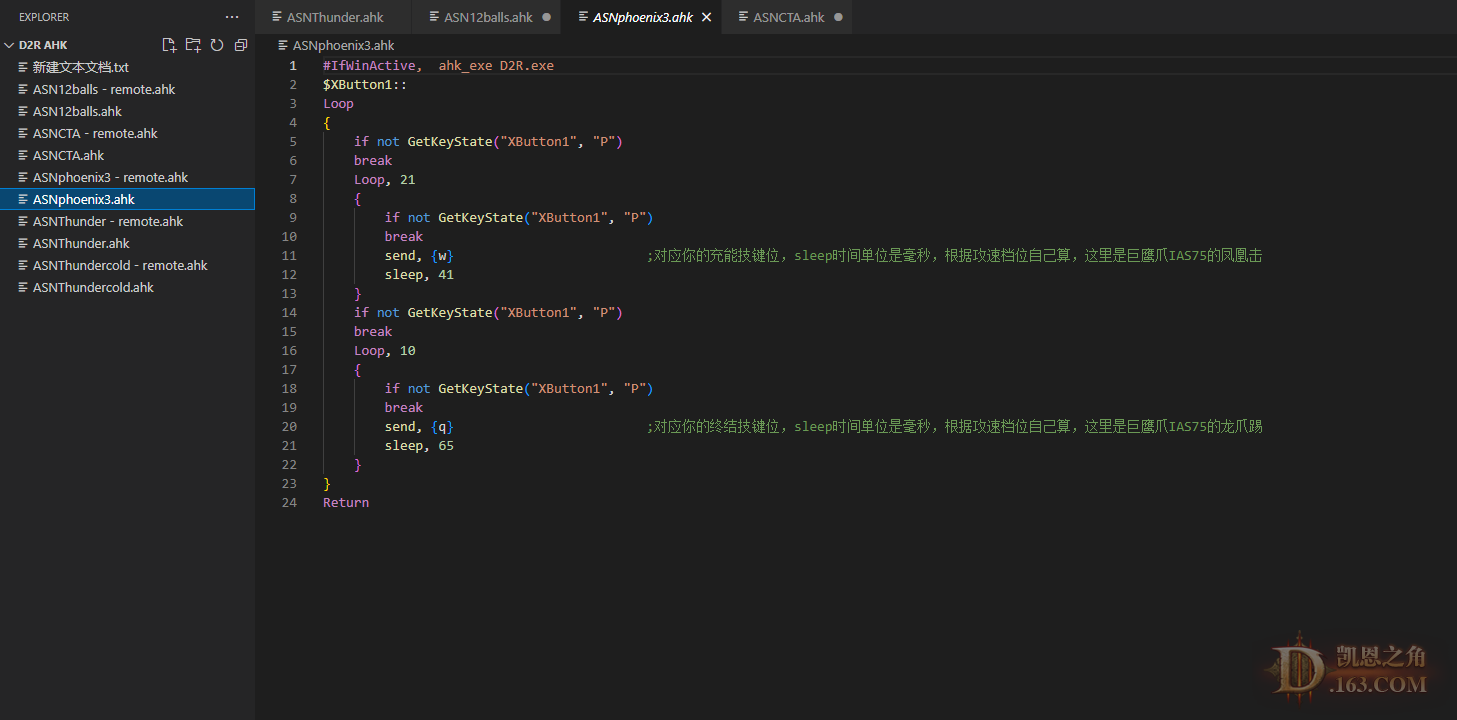Click "send, {q}" in the code
This screenshot has height=720, width=1457.
pyautogui.click(x=419, y=426)
